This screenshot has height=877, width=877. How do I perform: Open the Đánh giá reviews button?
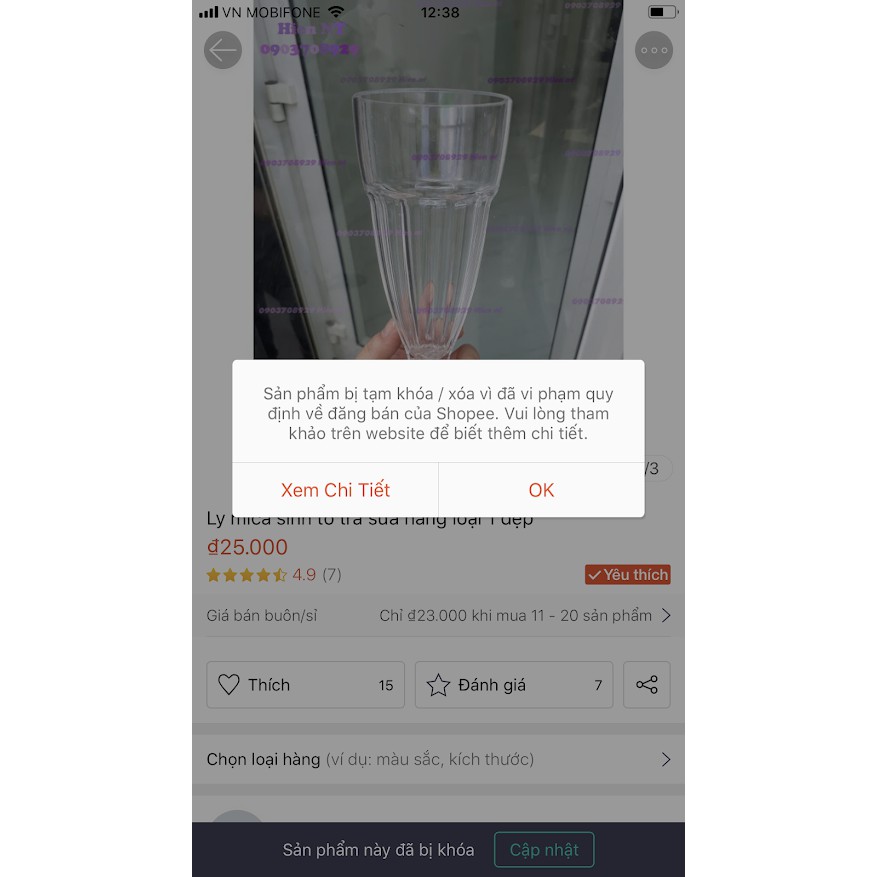[514, 685]
